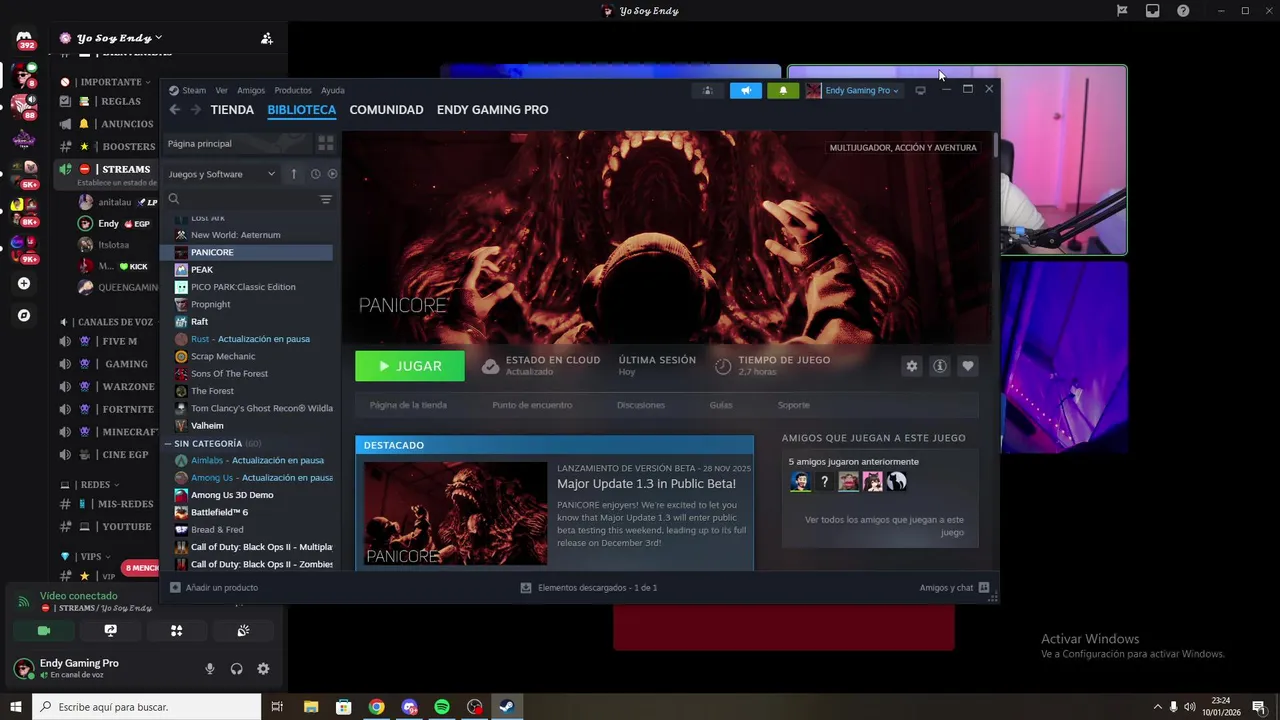Viewport: 1280px width, 720px height.
Task: Click Windows taskbar search box
Action: 146,707
